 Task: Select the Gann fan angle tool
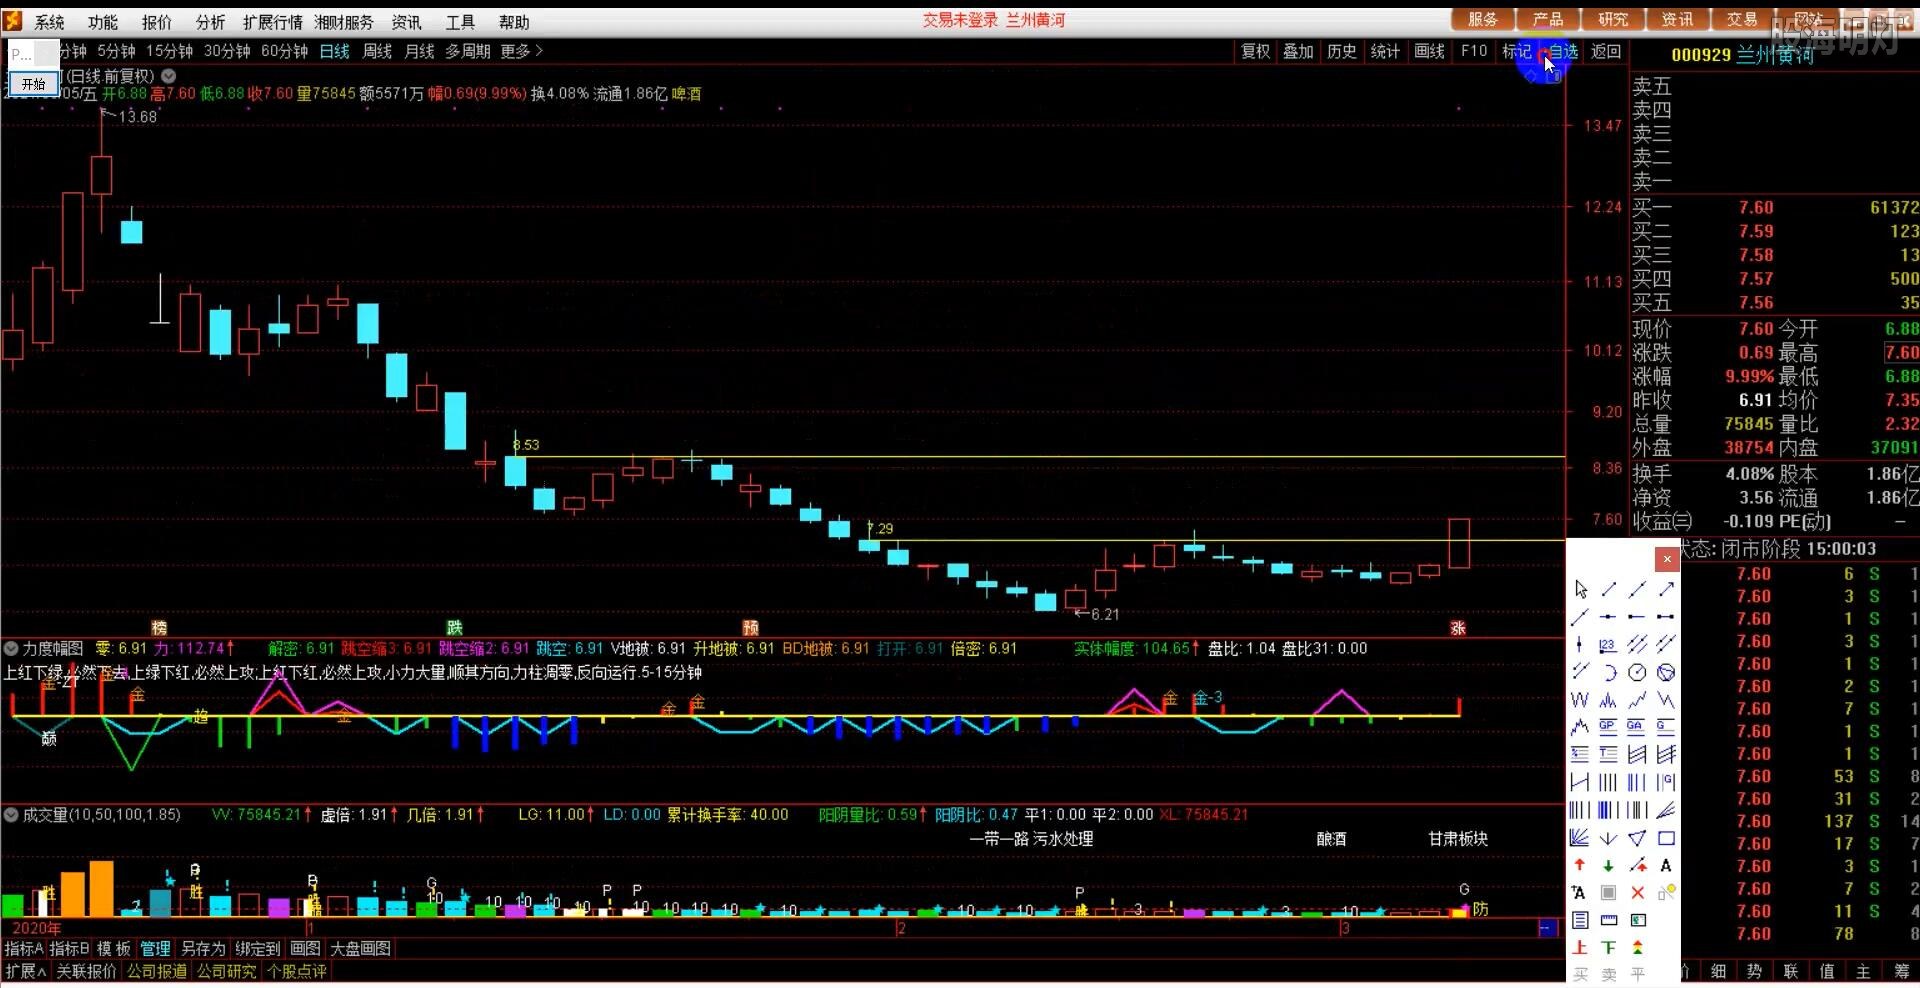1580,837
